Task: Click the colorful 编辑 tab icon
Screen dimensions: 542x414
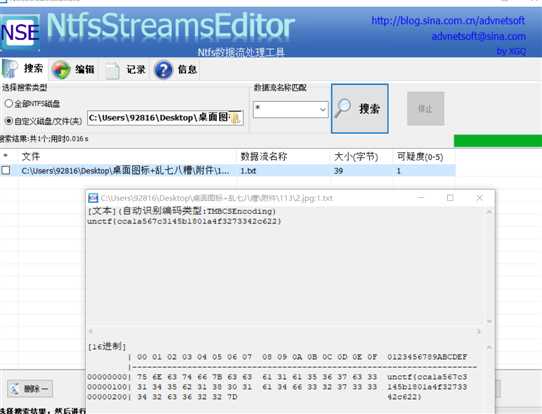Action: (61, 69)
